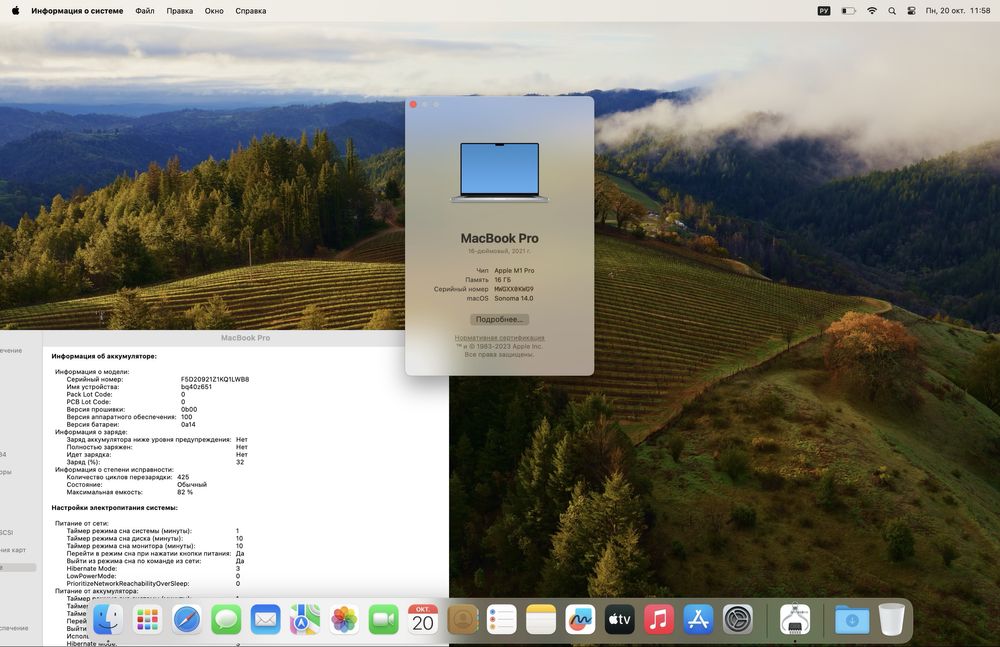Toggle the РУ input source menu
This screenshot has height=647, width=1000.
pyautogui.click(x=824, y=11)
